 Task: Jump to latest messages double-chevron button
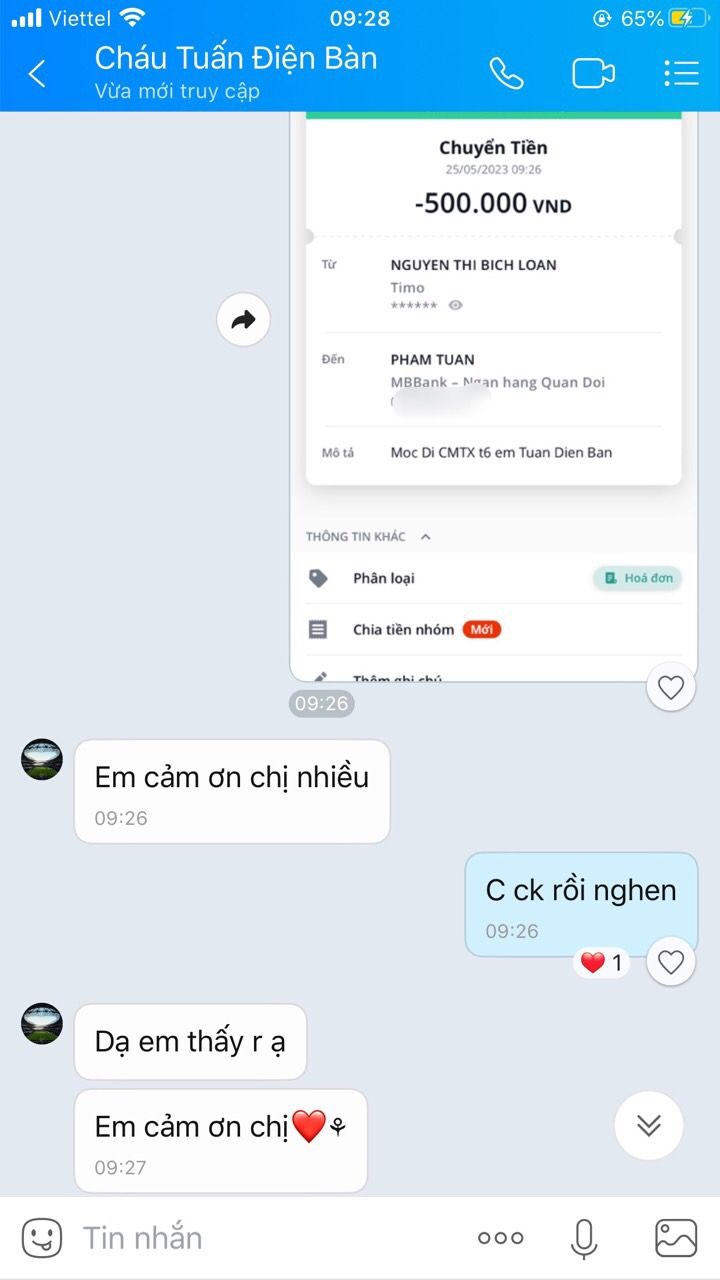[x=649, y=1125]
